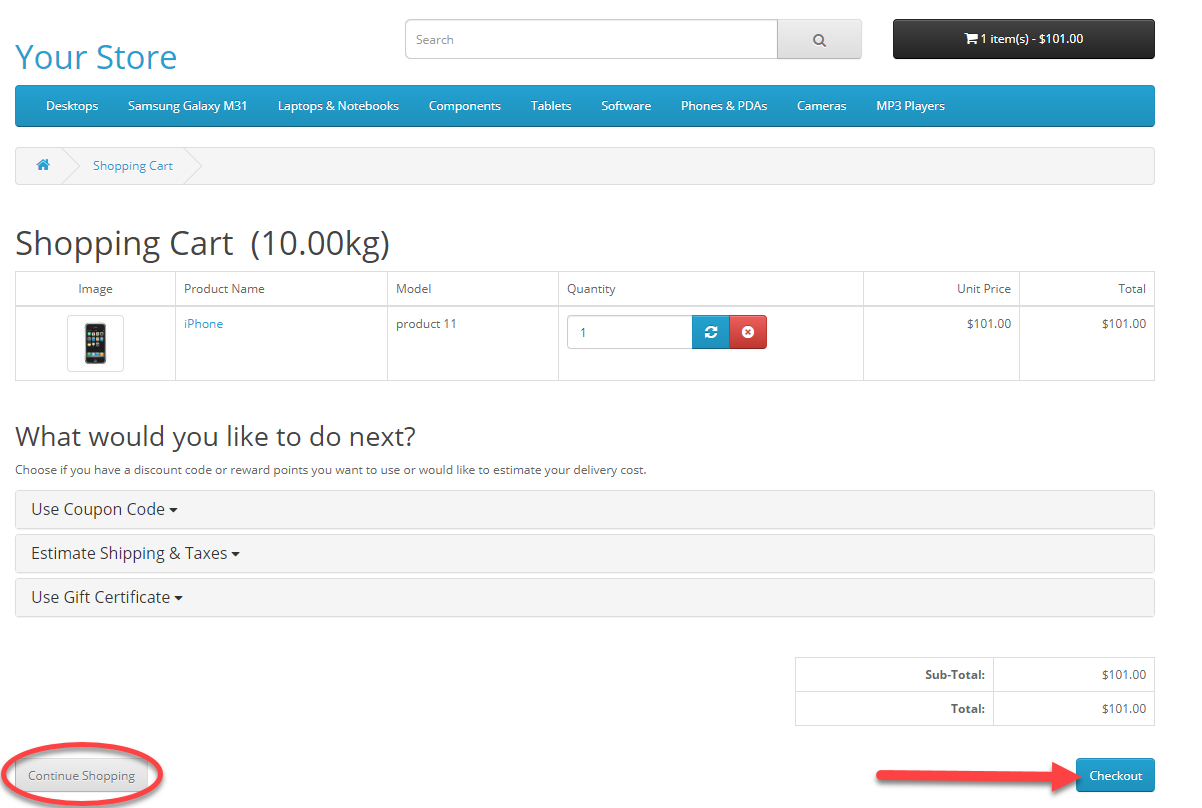This screenshot has width=1202, height=808.
Task: Update quantity with the refresh button
Action: (x=711, y=332)
